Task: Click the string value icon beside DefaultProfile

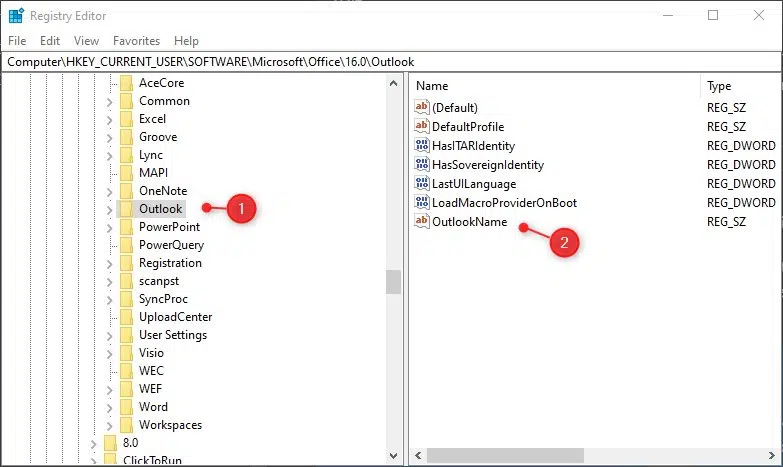Action: tap(421, 126)
